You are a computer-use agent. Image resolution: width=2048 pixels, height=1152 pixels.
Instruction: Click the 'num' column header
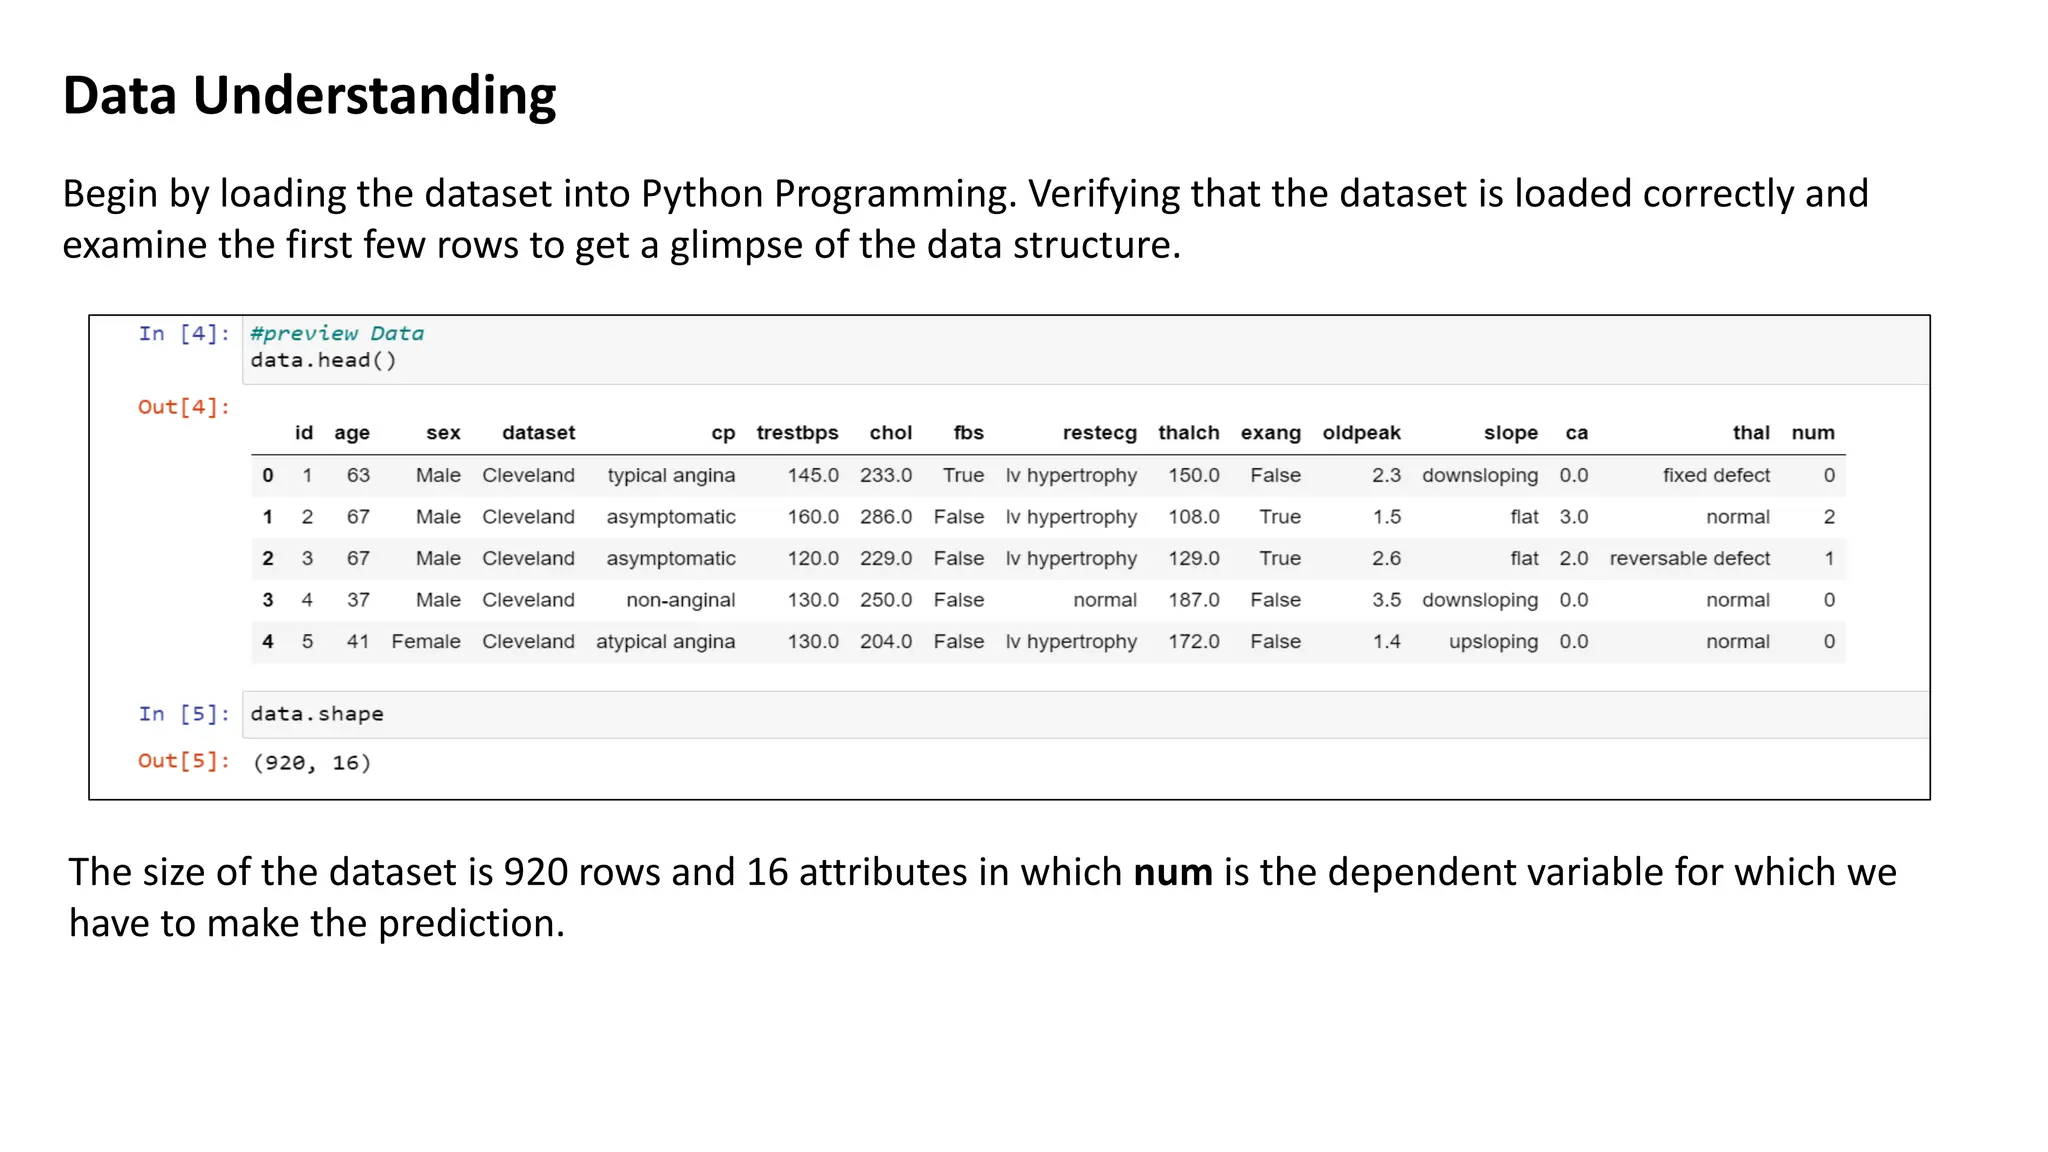point(1812,433)
